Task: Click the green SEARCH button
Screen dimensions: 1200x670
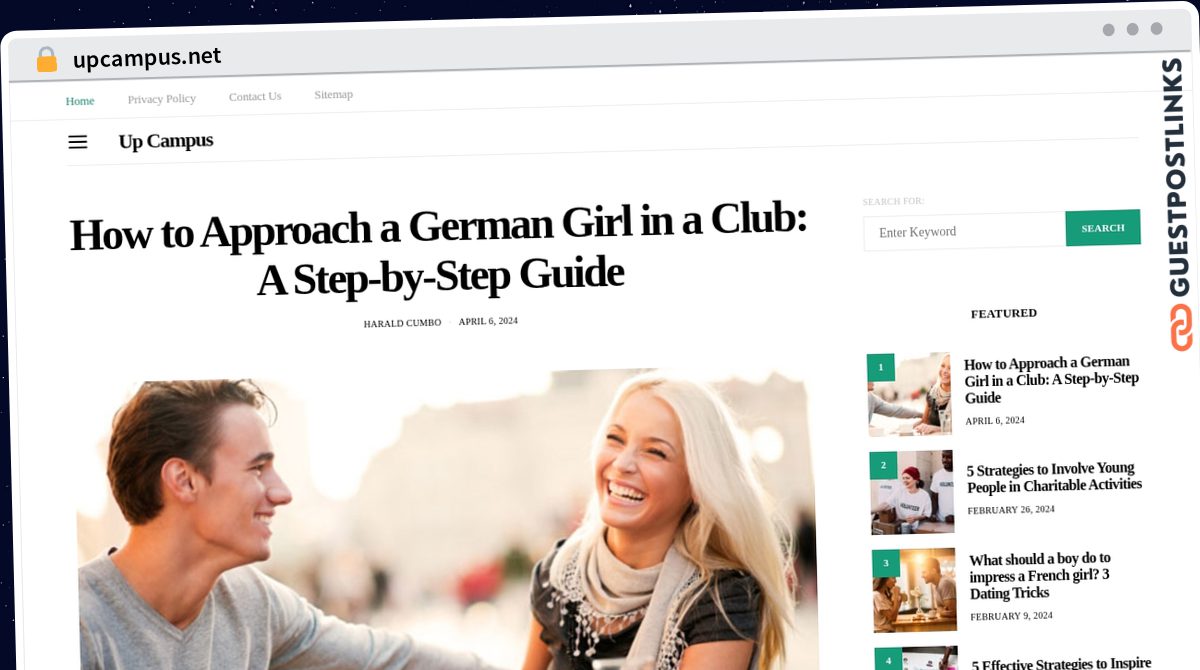Action: tap(1103, 228)
